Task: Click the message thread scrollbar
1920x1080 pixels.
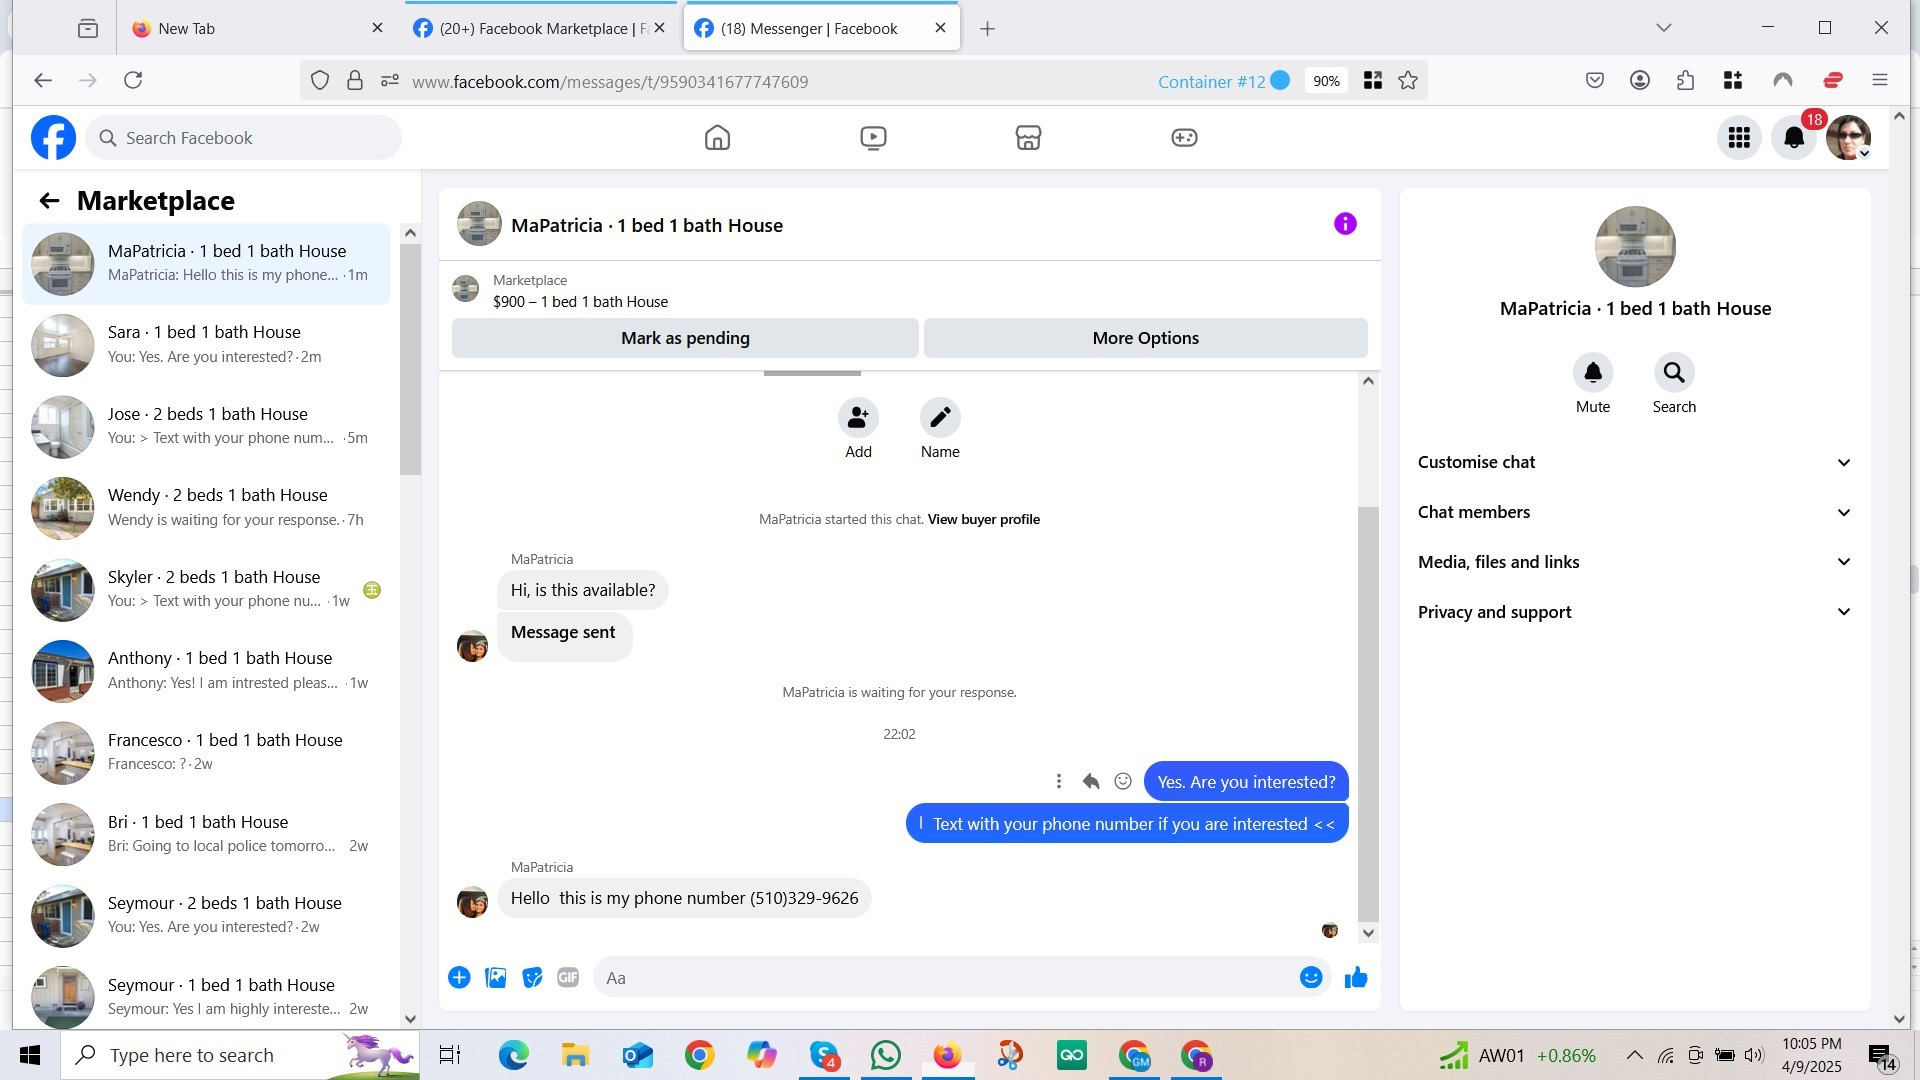Action: tap(1368, 714)
